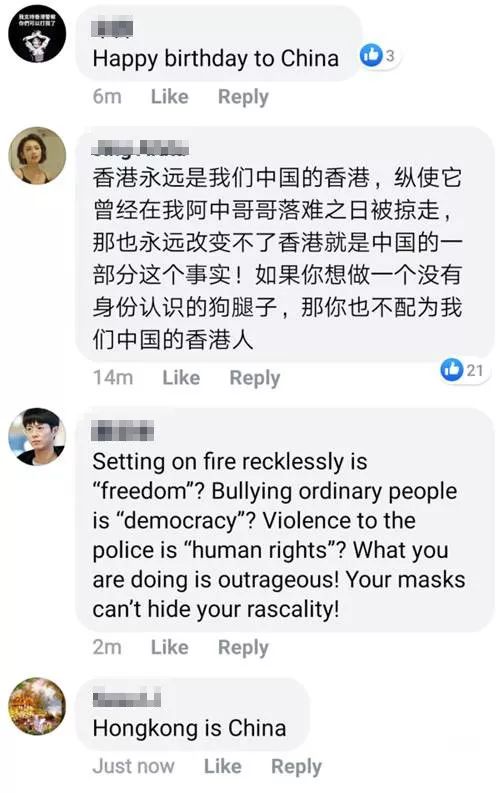Open the woman avatar on the Chinese comment
499x793 pixels.
pos(37,156)
